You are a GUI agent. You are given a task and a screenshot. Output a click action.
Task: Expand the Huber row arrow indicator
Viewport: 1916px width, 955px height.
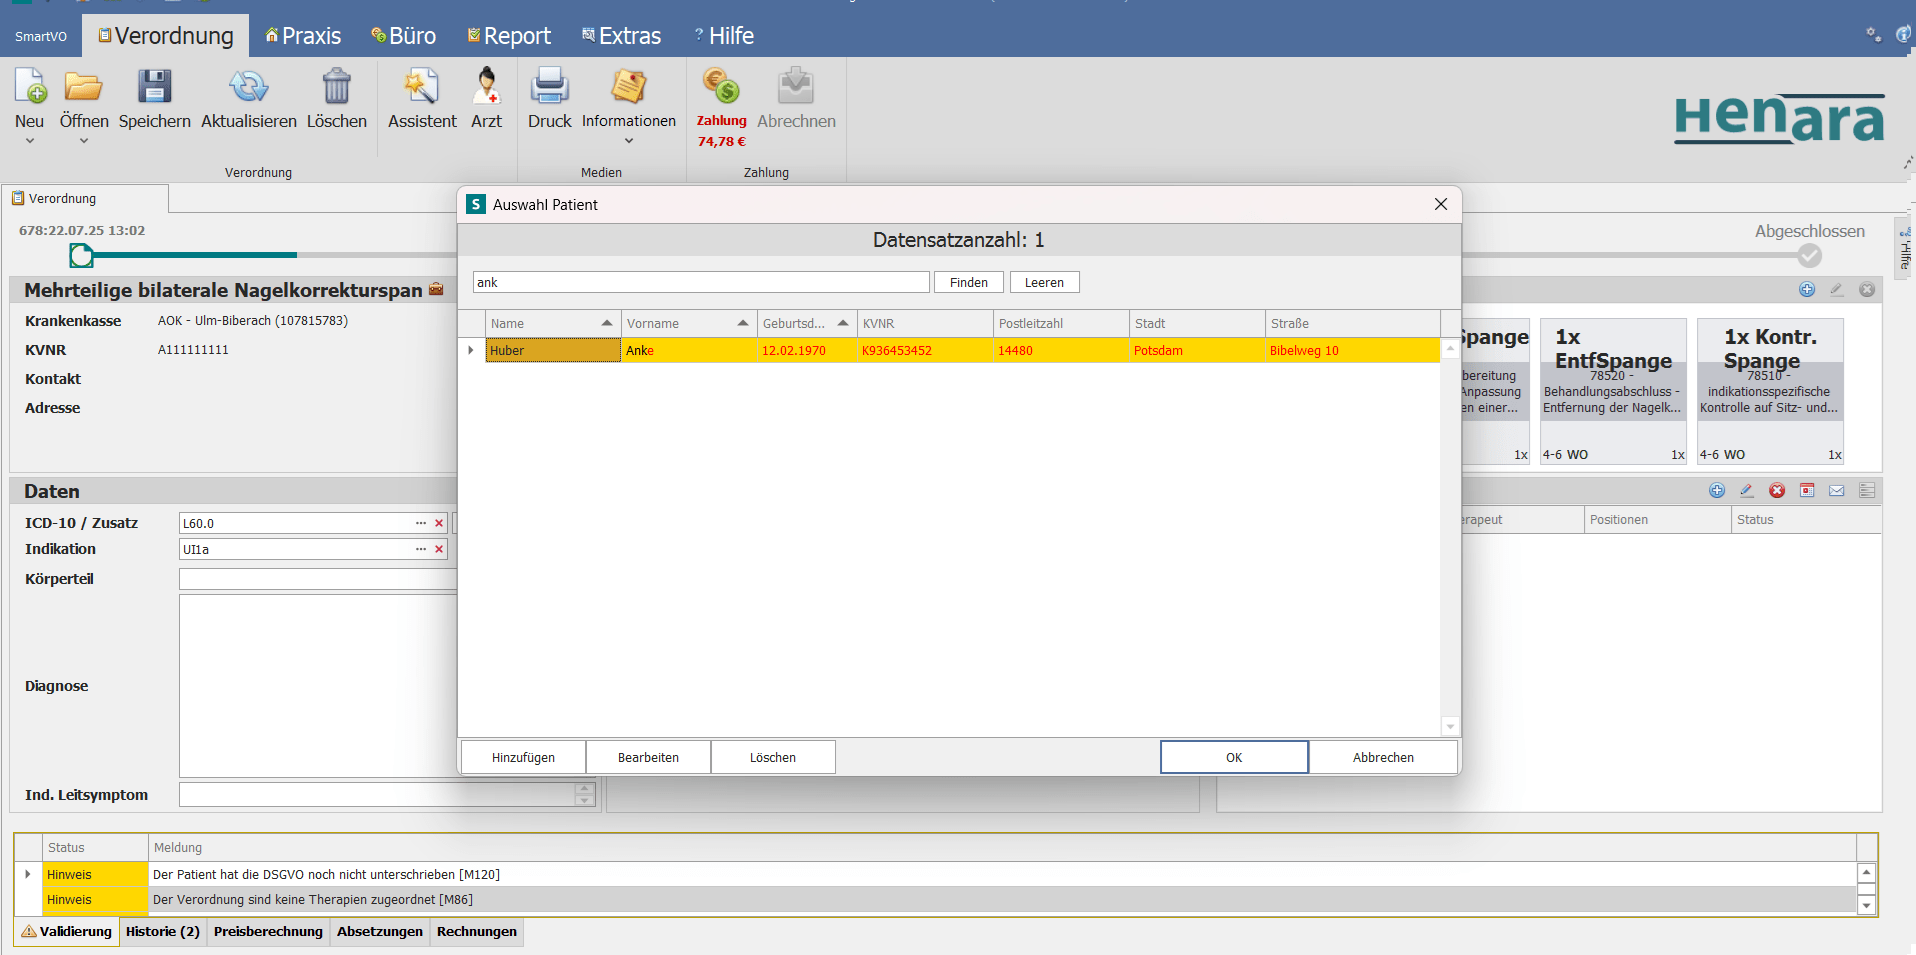(471, 350)
